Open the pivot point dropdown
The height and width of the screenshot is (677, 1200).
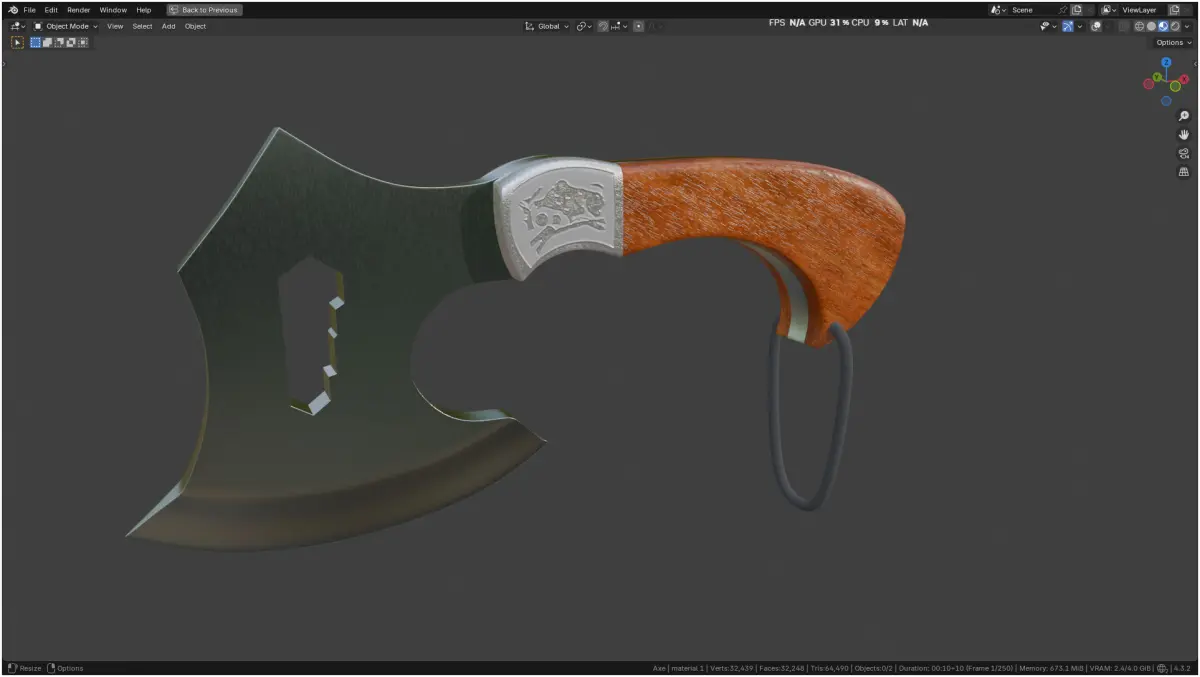tap(584, 26)
